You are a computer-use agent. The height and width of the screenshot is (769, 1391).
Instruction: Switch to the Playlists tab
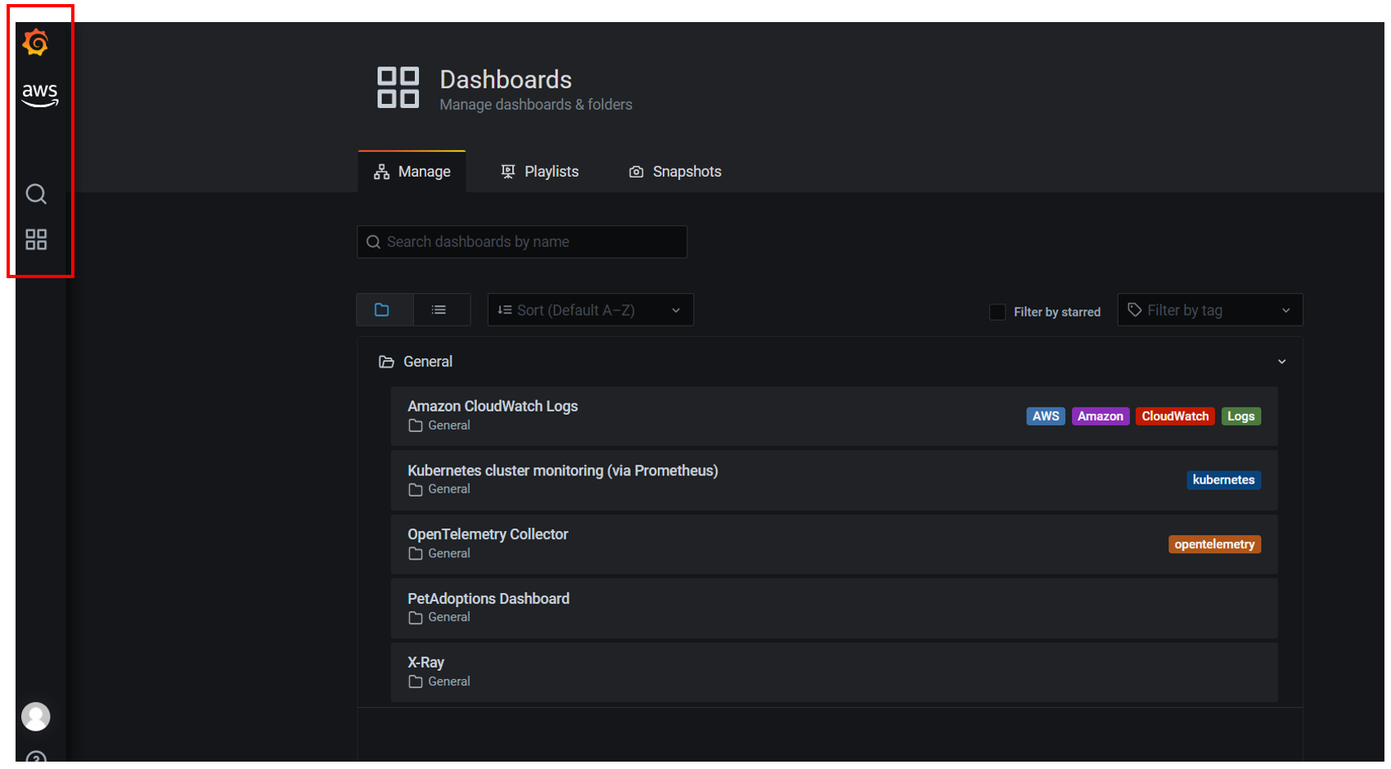pyautogui.click(x=540, y=172)
